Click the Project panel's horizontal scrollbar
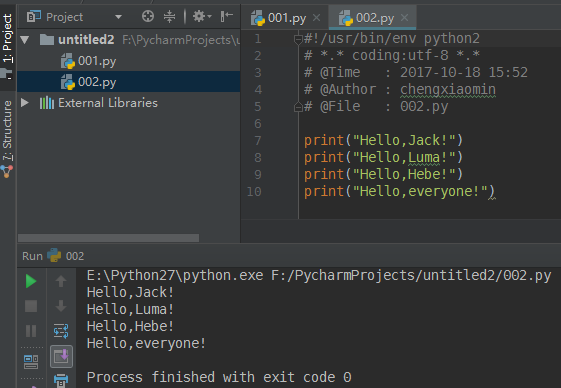The image size is (561, 388). (108, 238)
